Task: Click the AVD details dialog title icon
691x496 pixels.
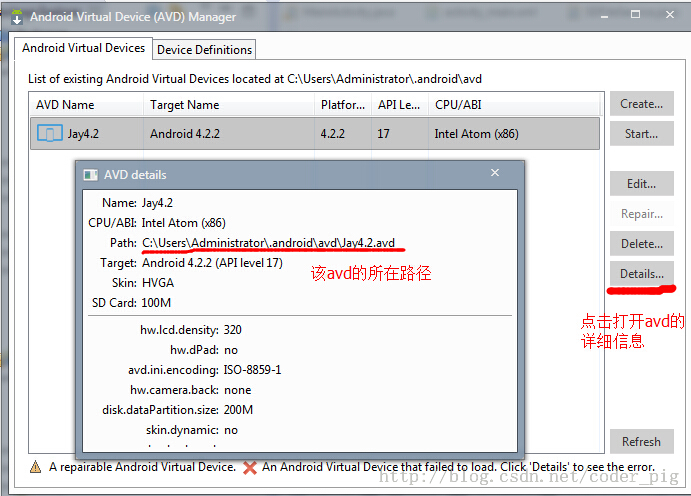Action: point(90,174)
